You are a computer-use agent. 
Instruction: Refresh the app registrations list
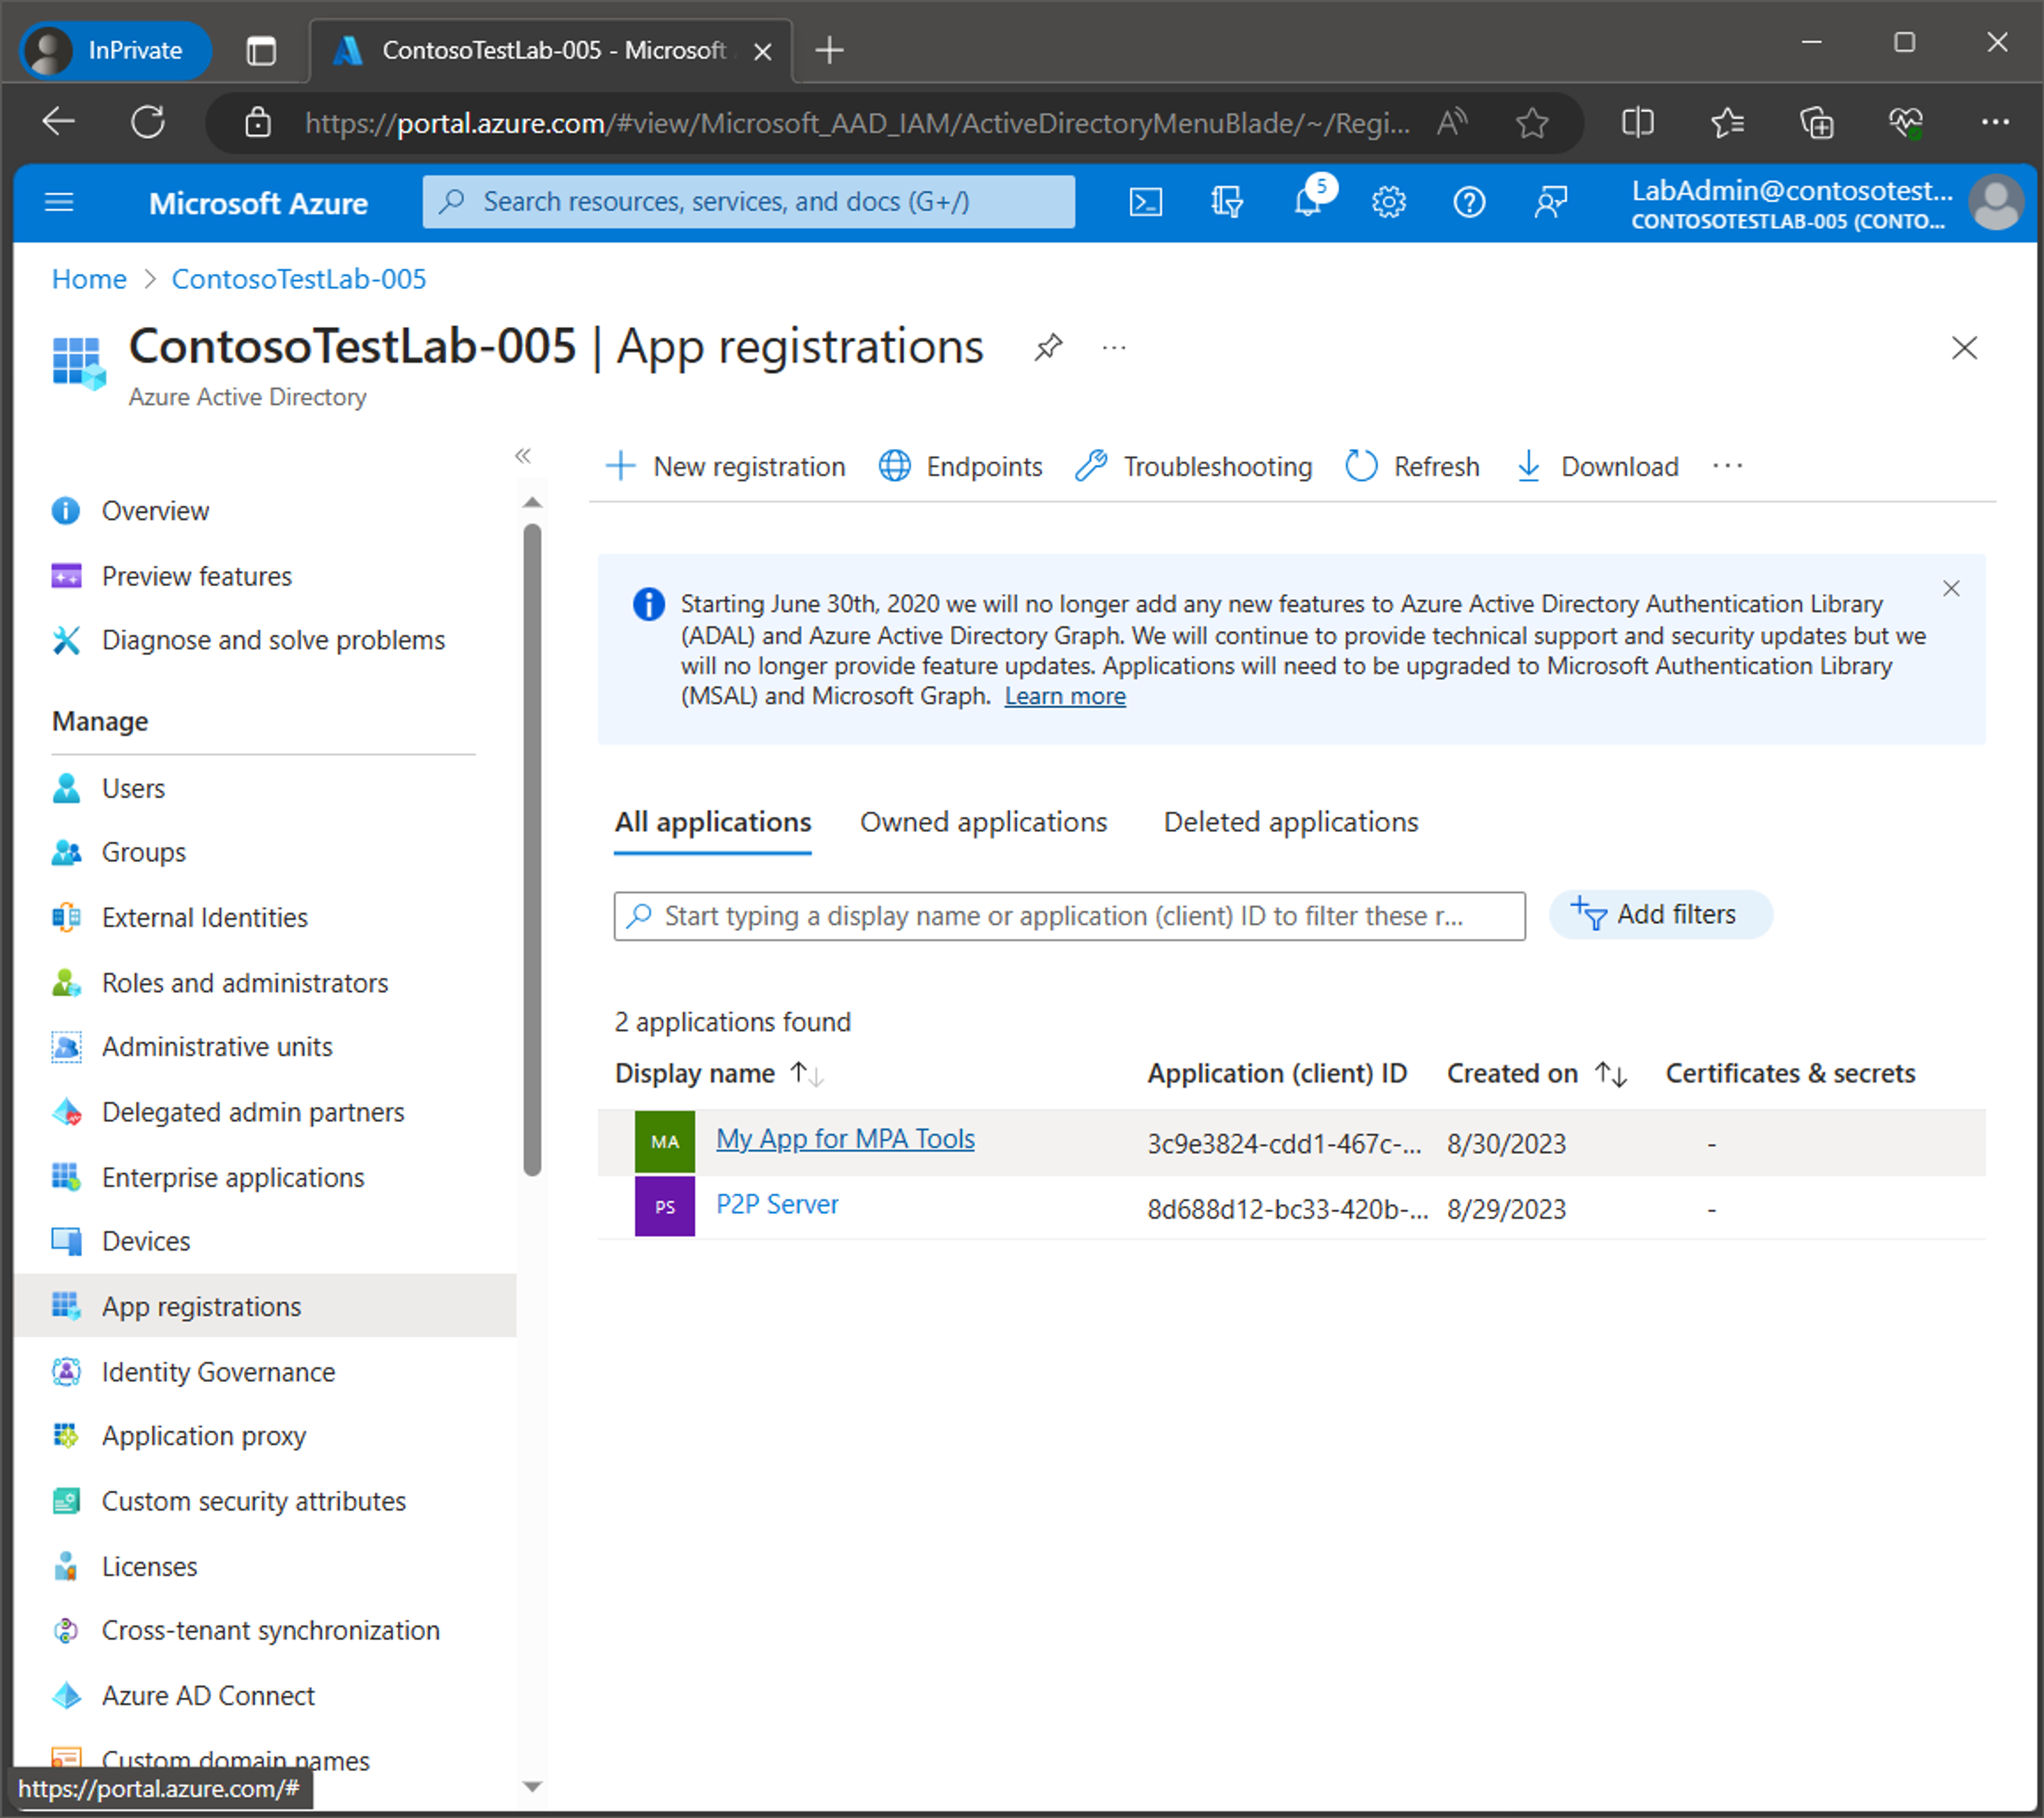[1412, 466]
